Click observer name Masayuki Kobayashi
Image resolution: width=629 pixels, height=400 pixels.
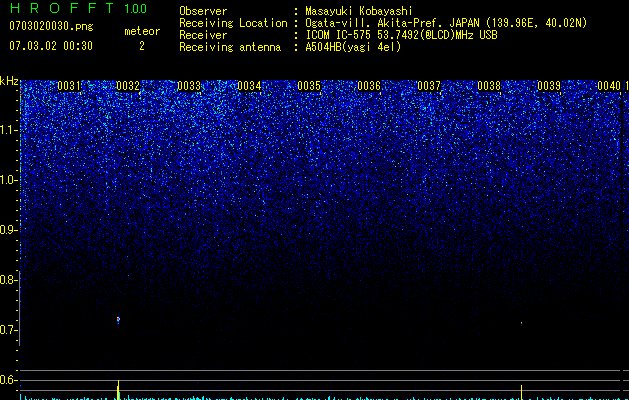coord(359,11)
